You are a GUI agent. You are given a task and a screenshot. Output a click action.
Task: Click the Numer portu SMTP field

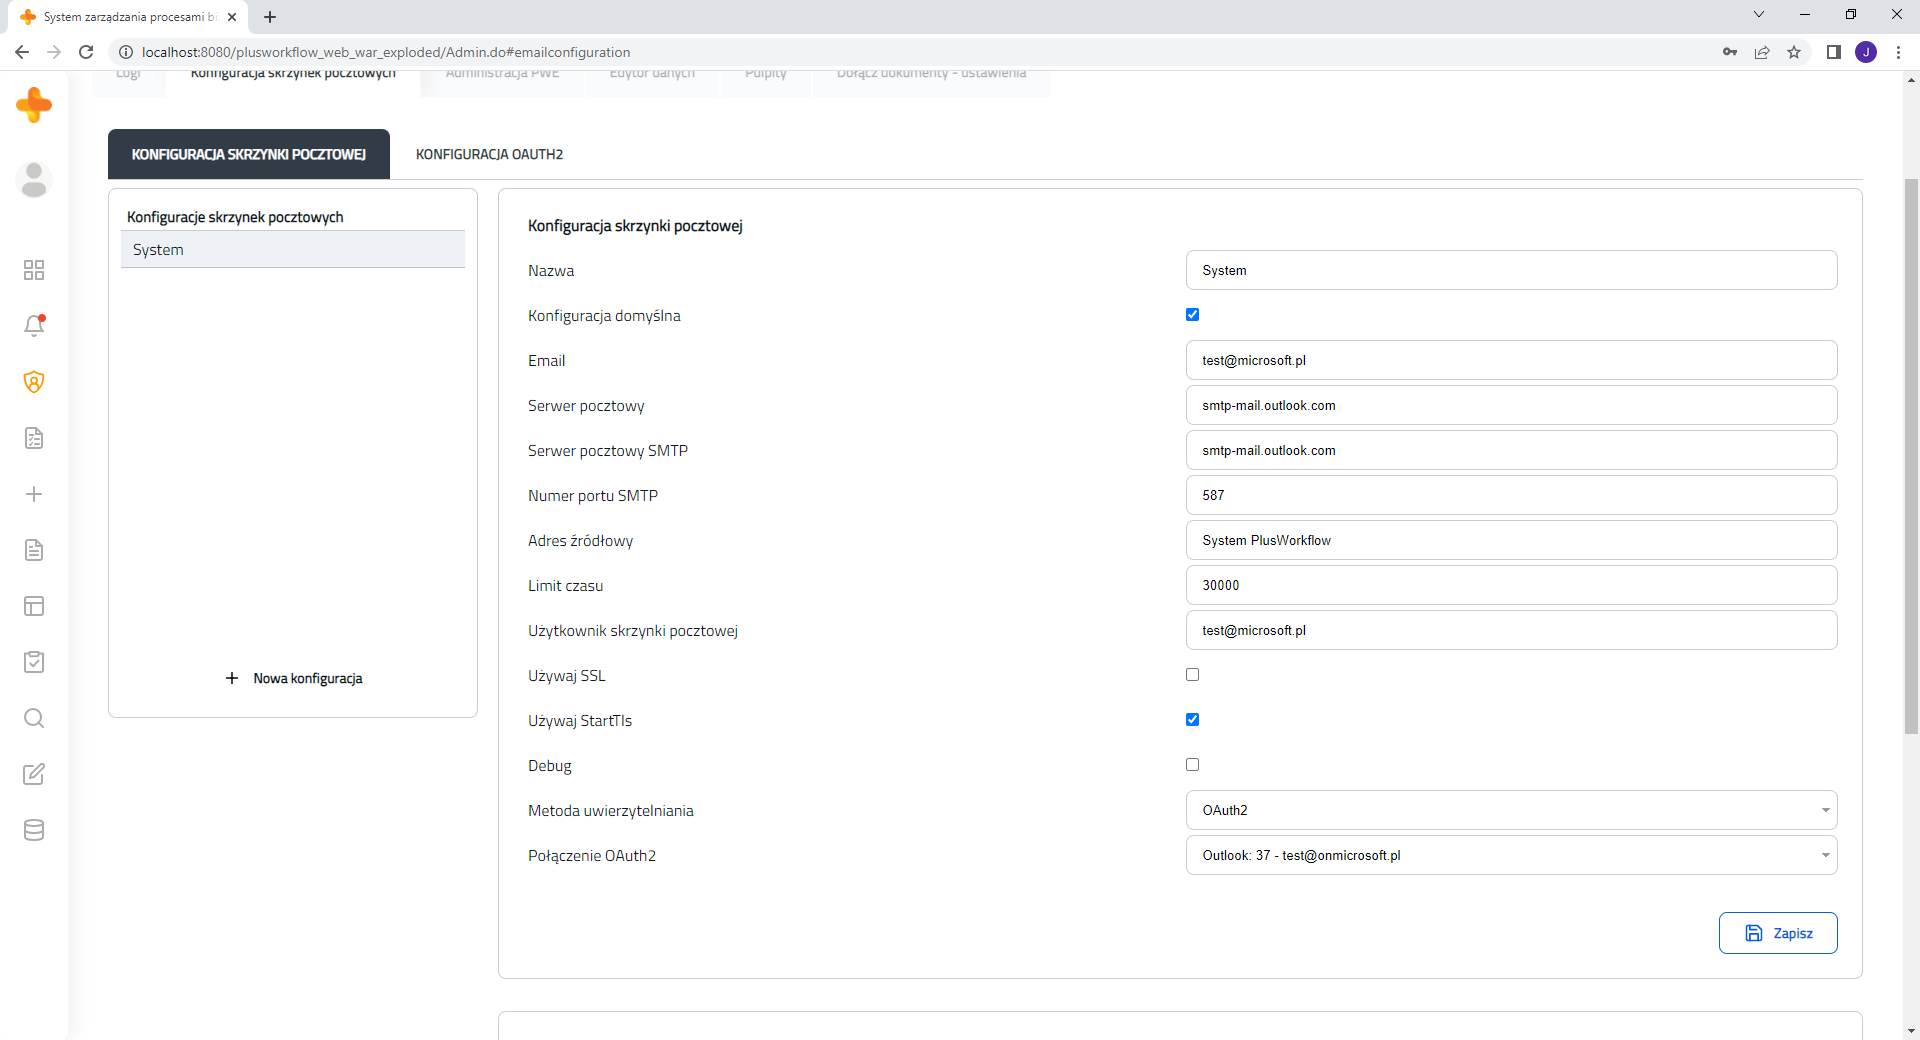pyautogui.click(x=1511, y=495)
